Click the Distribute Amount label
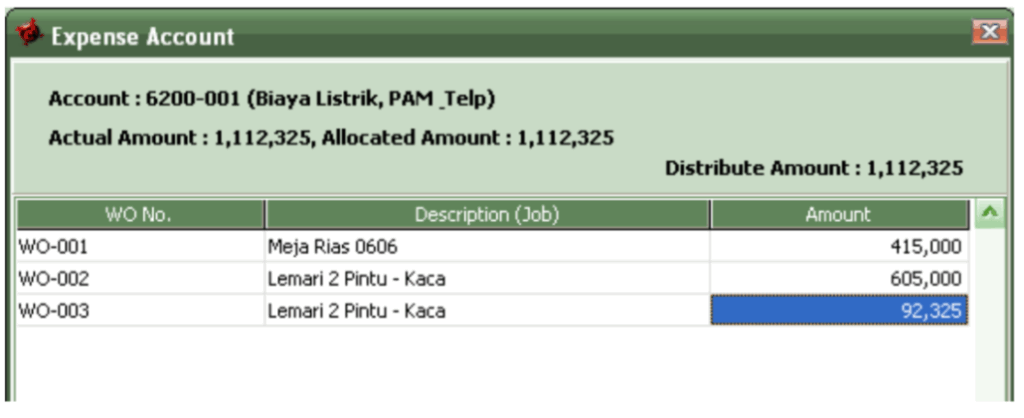 pos(814,169)
